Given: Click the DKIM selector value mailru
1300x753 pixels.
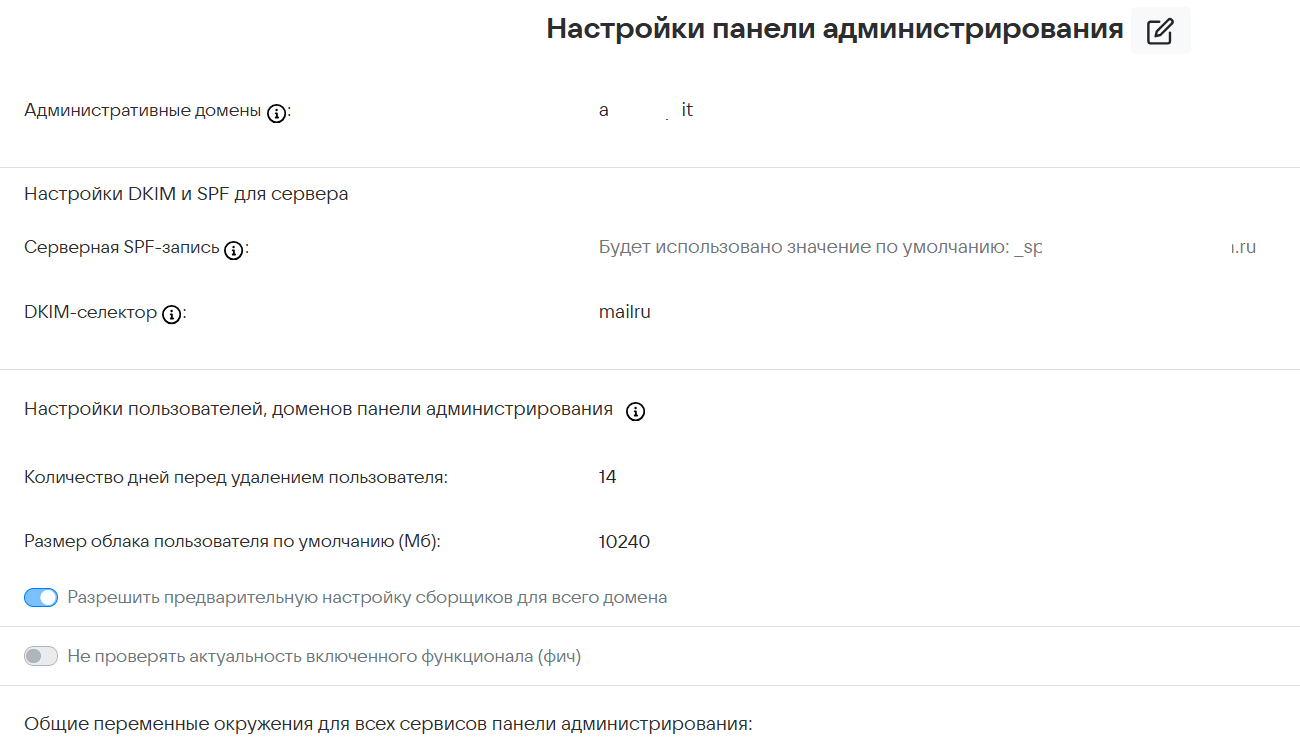Looking at the screenshot, I should [x=625, y=312].
